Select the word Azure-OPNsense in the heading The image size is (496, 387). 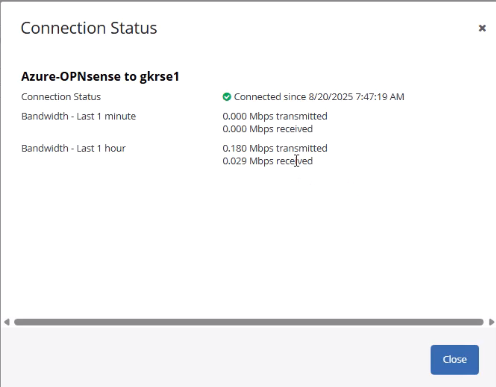(71, 77)
